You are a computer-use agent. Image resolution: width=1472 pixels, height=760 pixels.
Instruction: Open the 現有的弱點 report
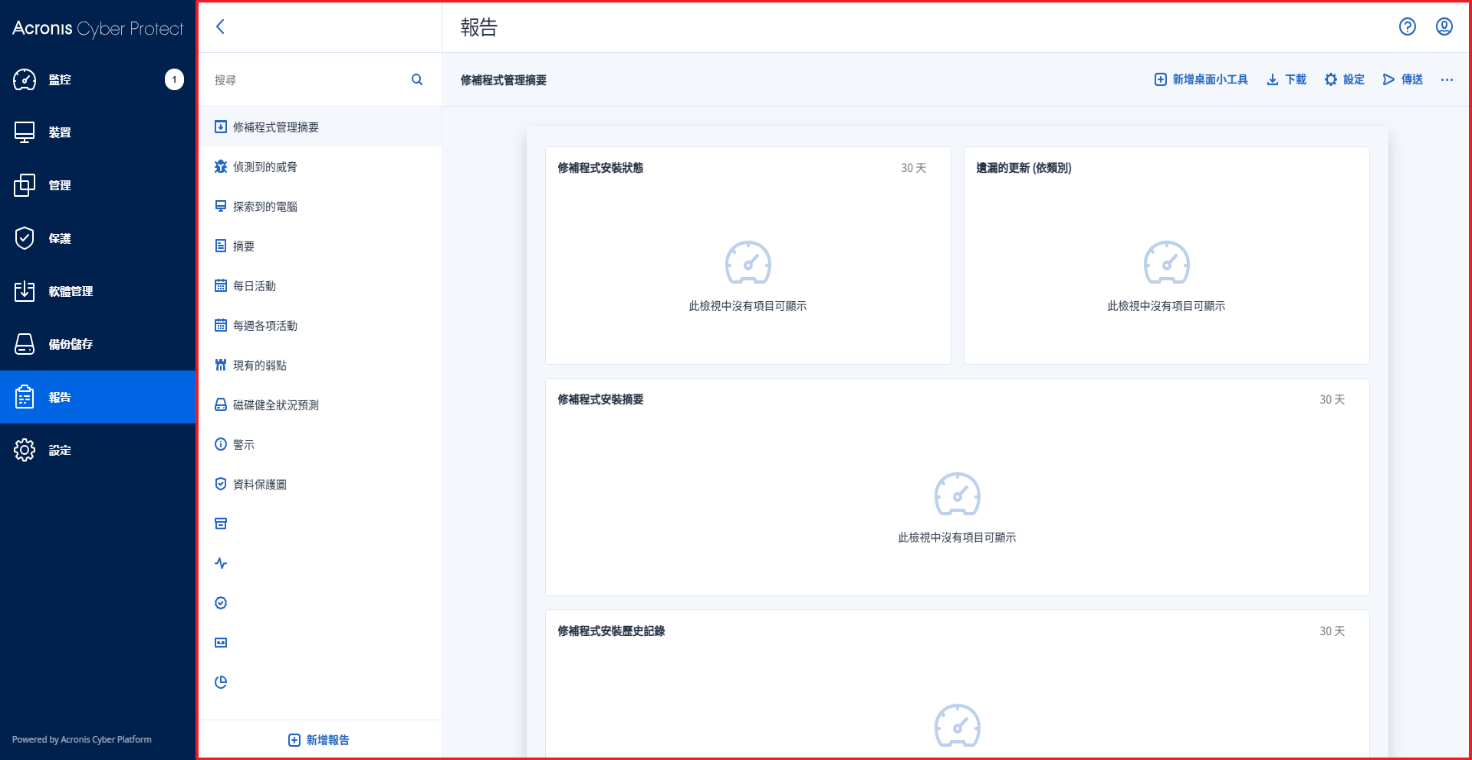pos(320,365)
